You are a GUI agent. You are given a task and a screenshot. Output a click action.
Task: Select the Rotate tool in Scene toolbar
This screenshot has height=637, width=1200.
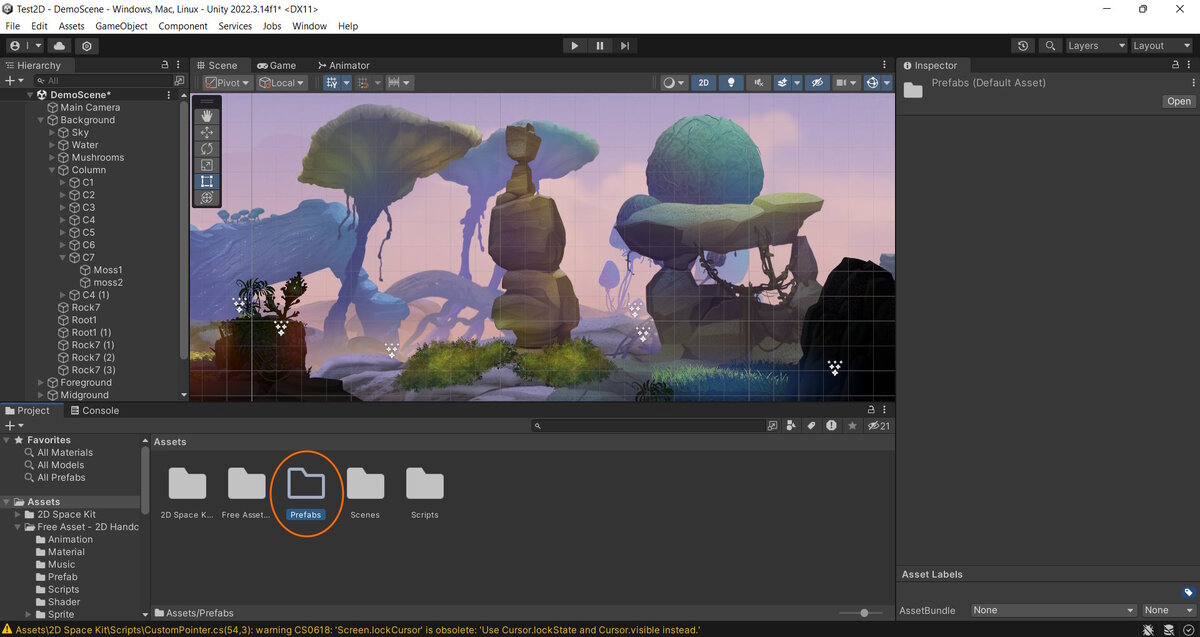[x=207, y=149]
